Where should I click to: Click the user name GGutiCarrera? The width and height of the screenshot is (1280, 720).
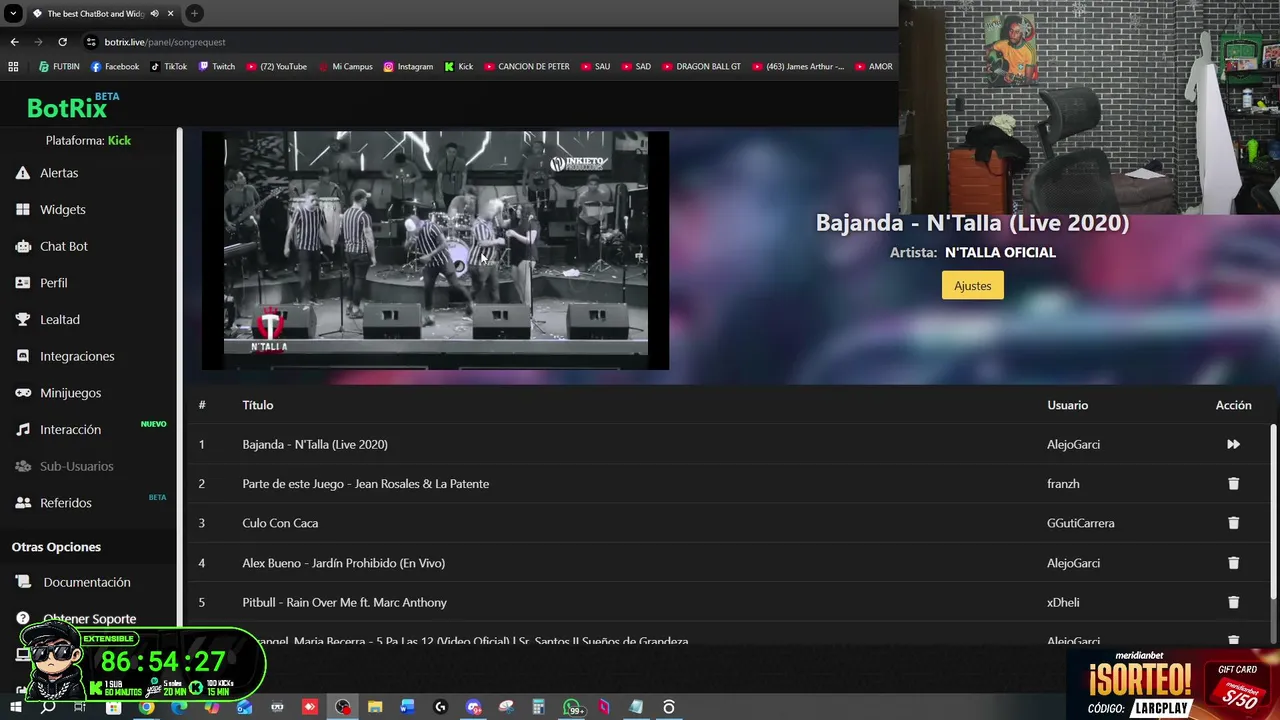pyautogui.click(x=1080, y=523)
